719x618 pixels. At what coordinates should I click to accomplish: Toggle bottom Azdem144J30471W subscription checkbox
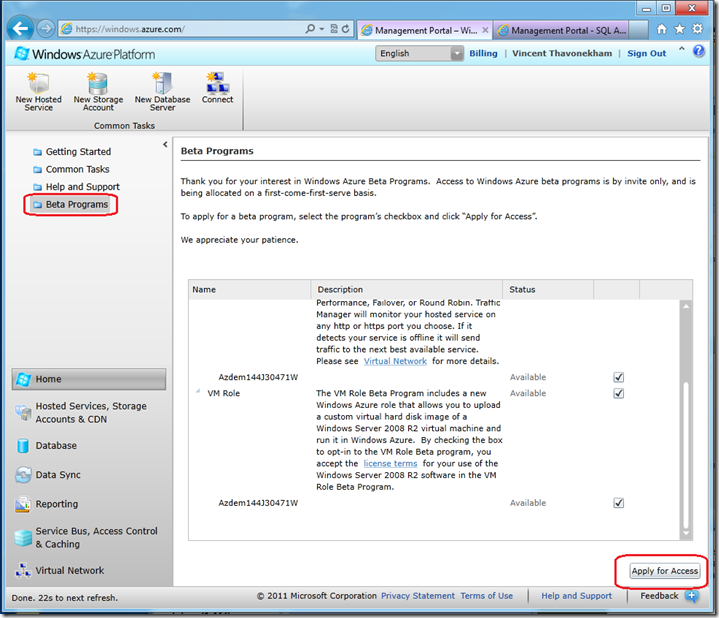(x=619, y=503)
